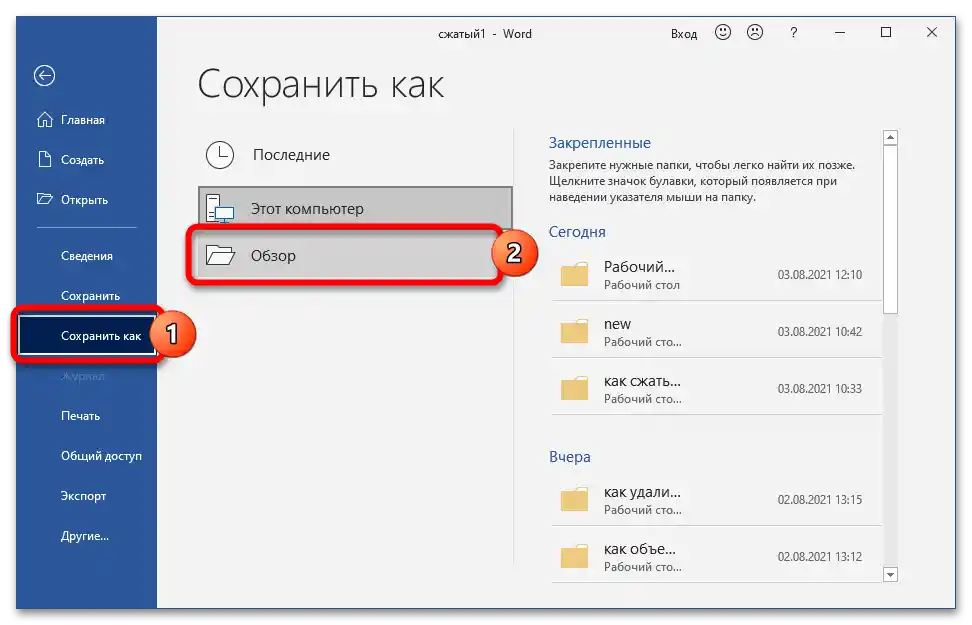
Task: Click the folder icon of как объе... entry
Action: (574, 556)
